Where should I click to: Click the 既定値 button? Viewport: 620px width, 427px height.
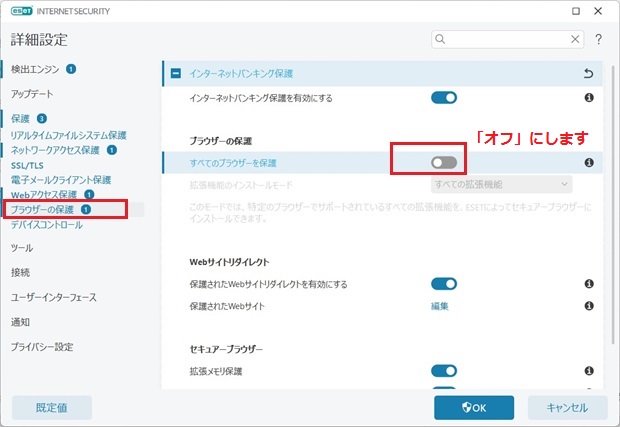click(x=52, y=408)
